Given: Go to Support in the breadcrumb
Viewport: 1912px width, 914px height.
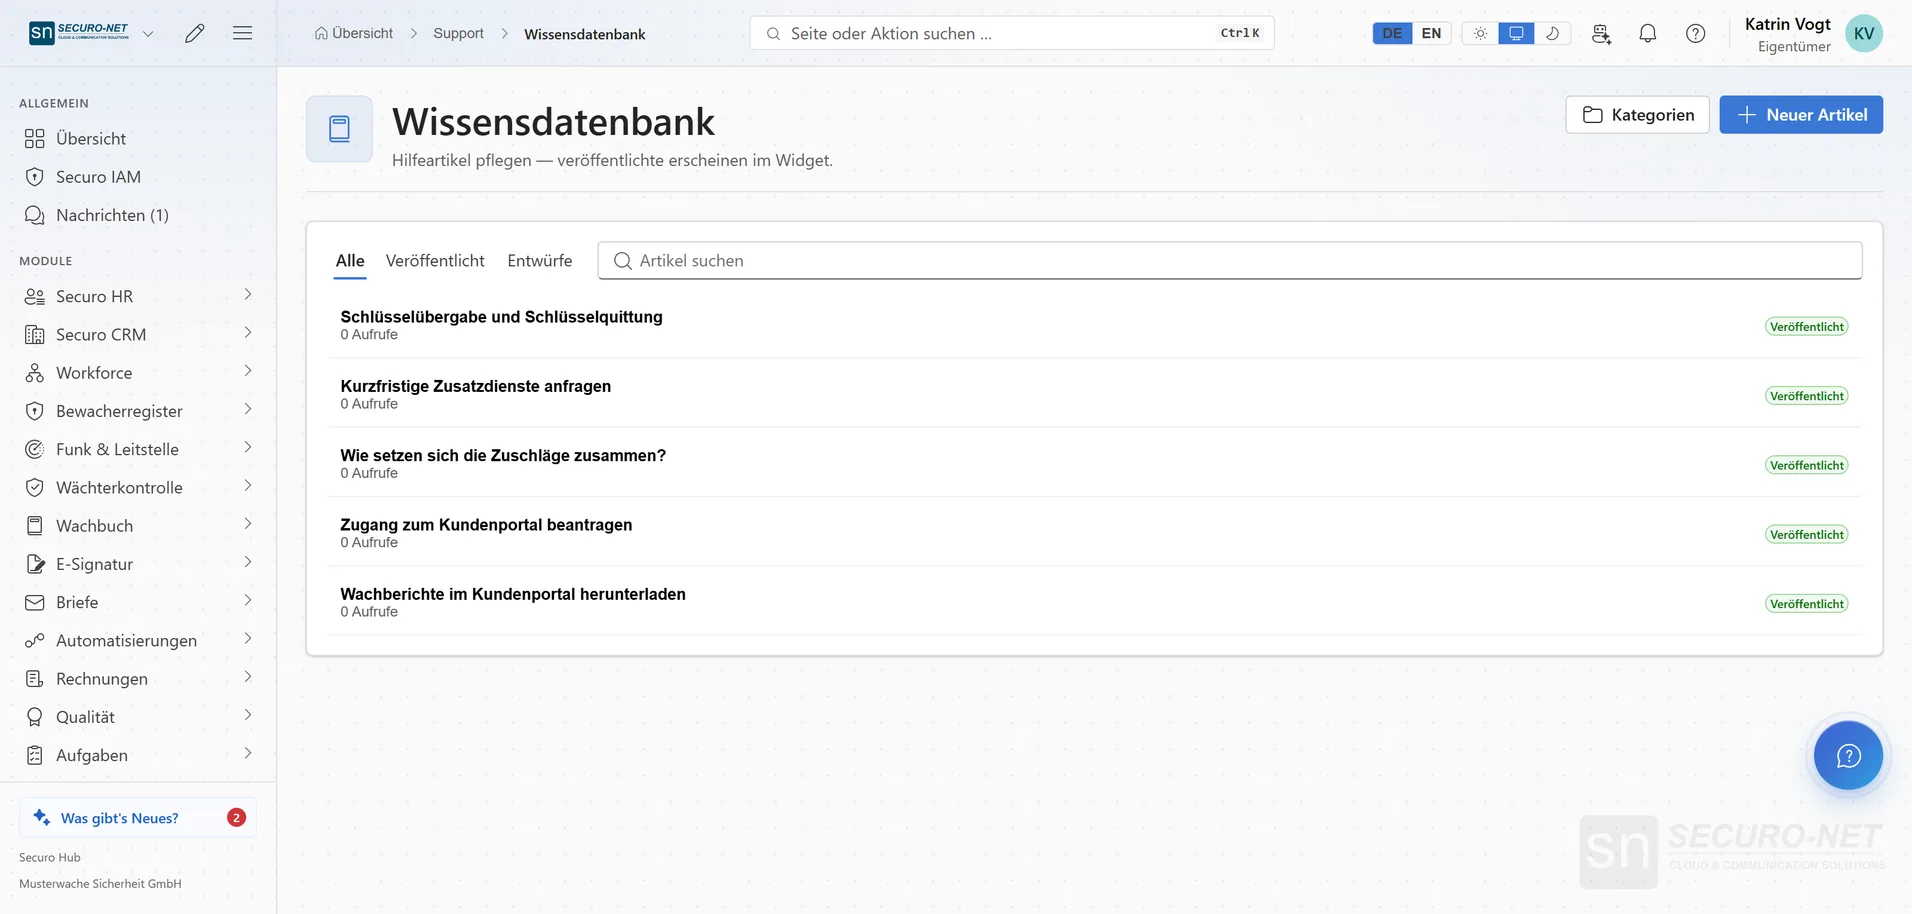Looking at the screenshot, I should 458,33.
